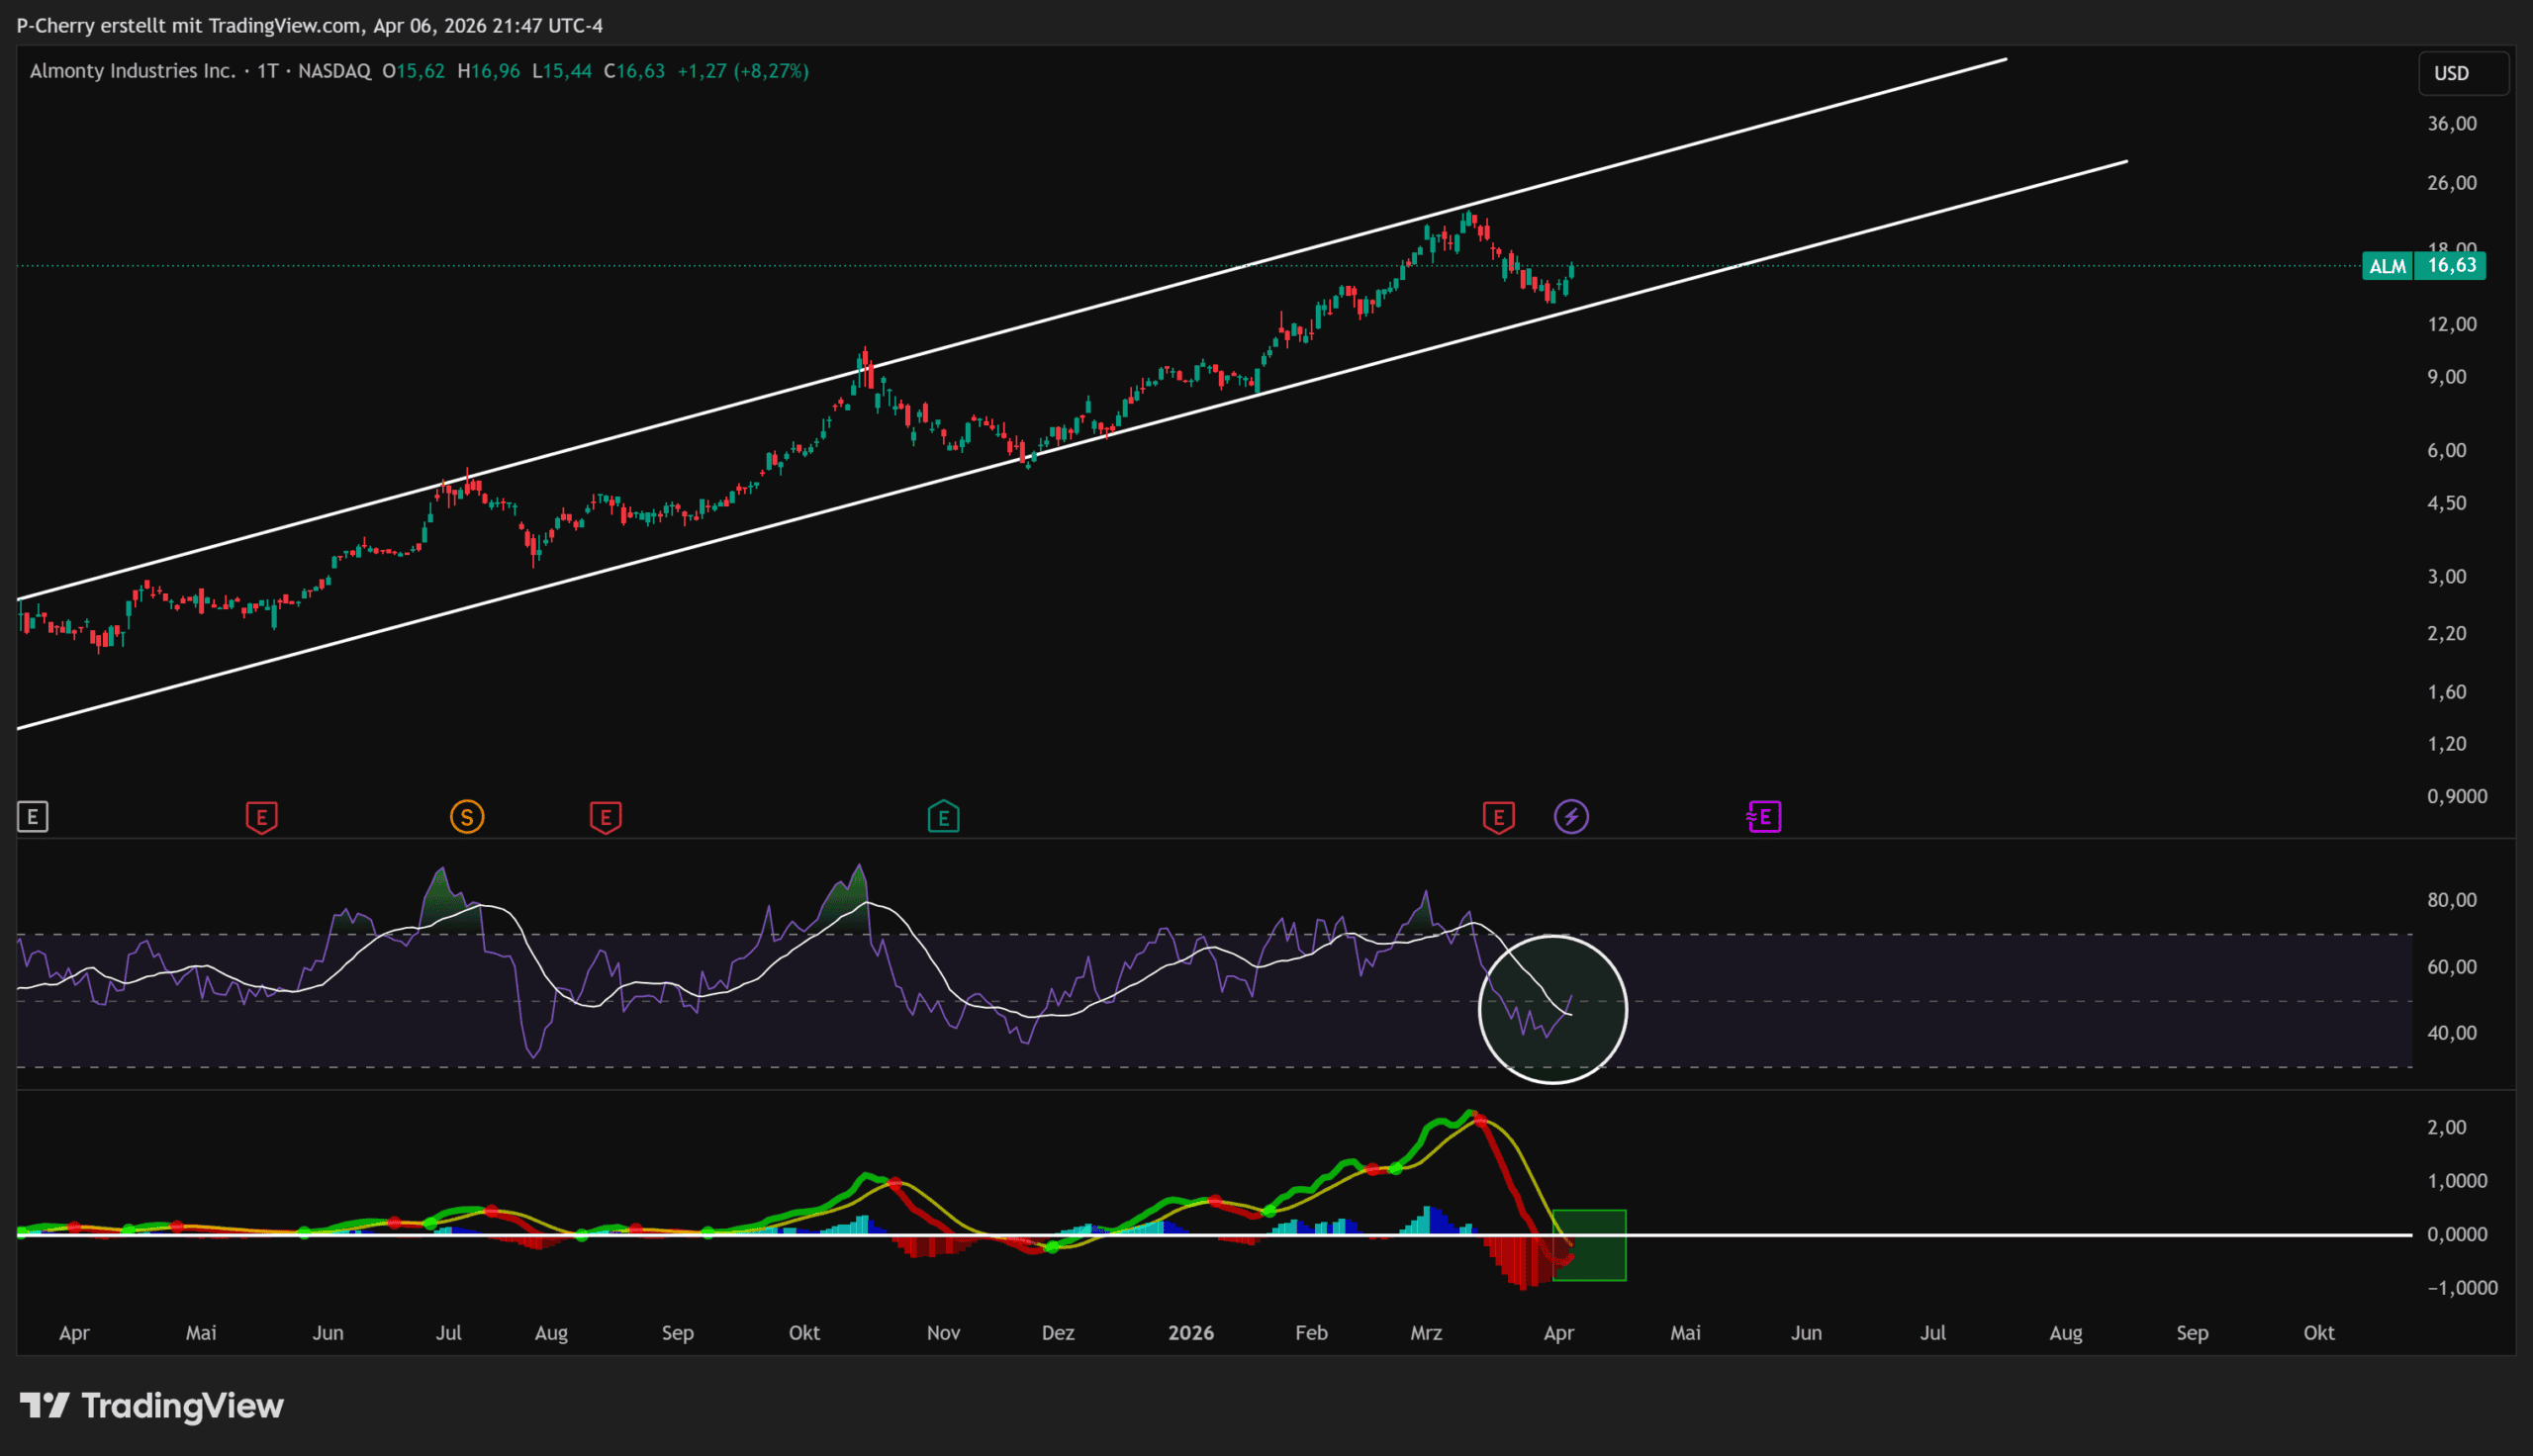Click the 36,00 price axis label
The width and height of the screenshot is (2533, 1456).
point(2451,124)
